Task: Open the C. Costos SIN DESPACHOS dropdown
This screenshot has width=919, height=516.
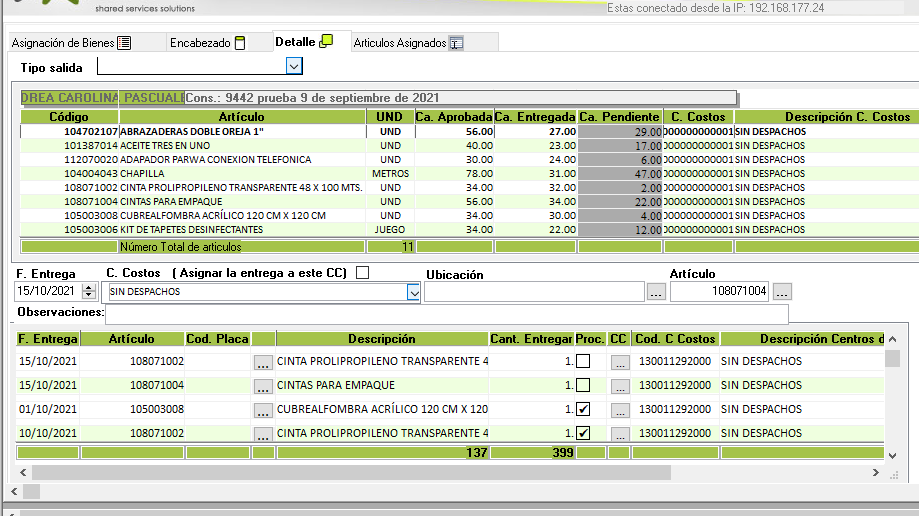Action: click(413, 292)
